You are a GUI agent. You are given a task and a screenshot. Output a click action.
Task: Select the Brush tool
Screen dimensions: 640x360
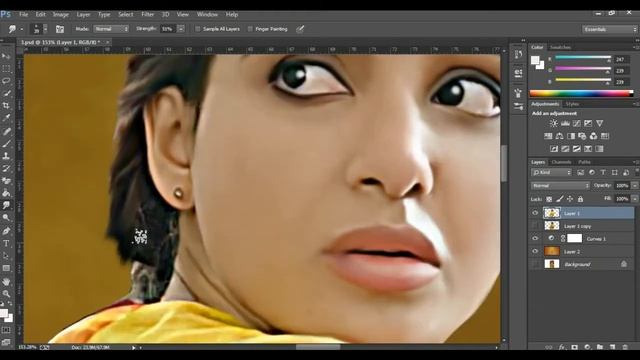(6, 143)
